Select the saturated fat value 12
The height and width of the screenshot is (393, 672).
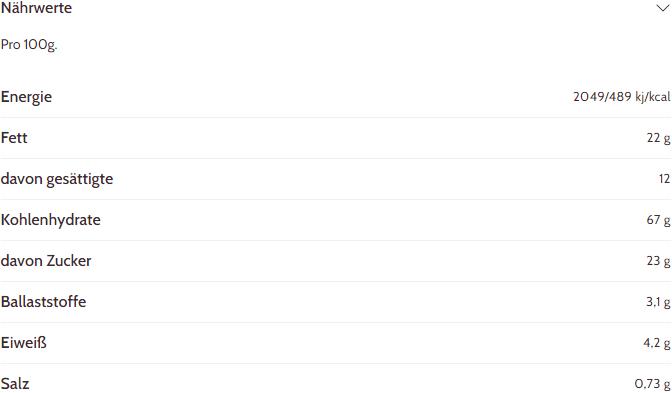pos(664,179)
